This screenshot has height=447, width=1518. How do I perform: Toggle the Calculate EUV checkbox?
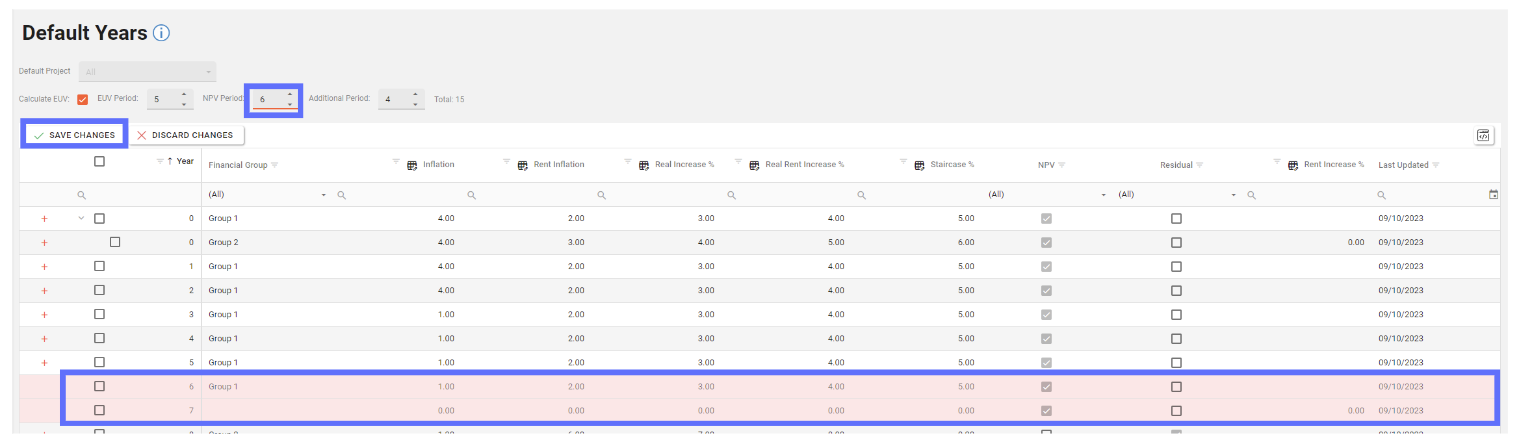click(83, 99)
